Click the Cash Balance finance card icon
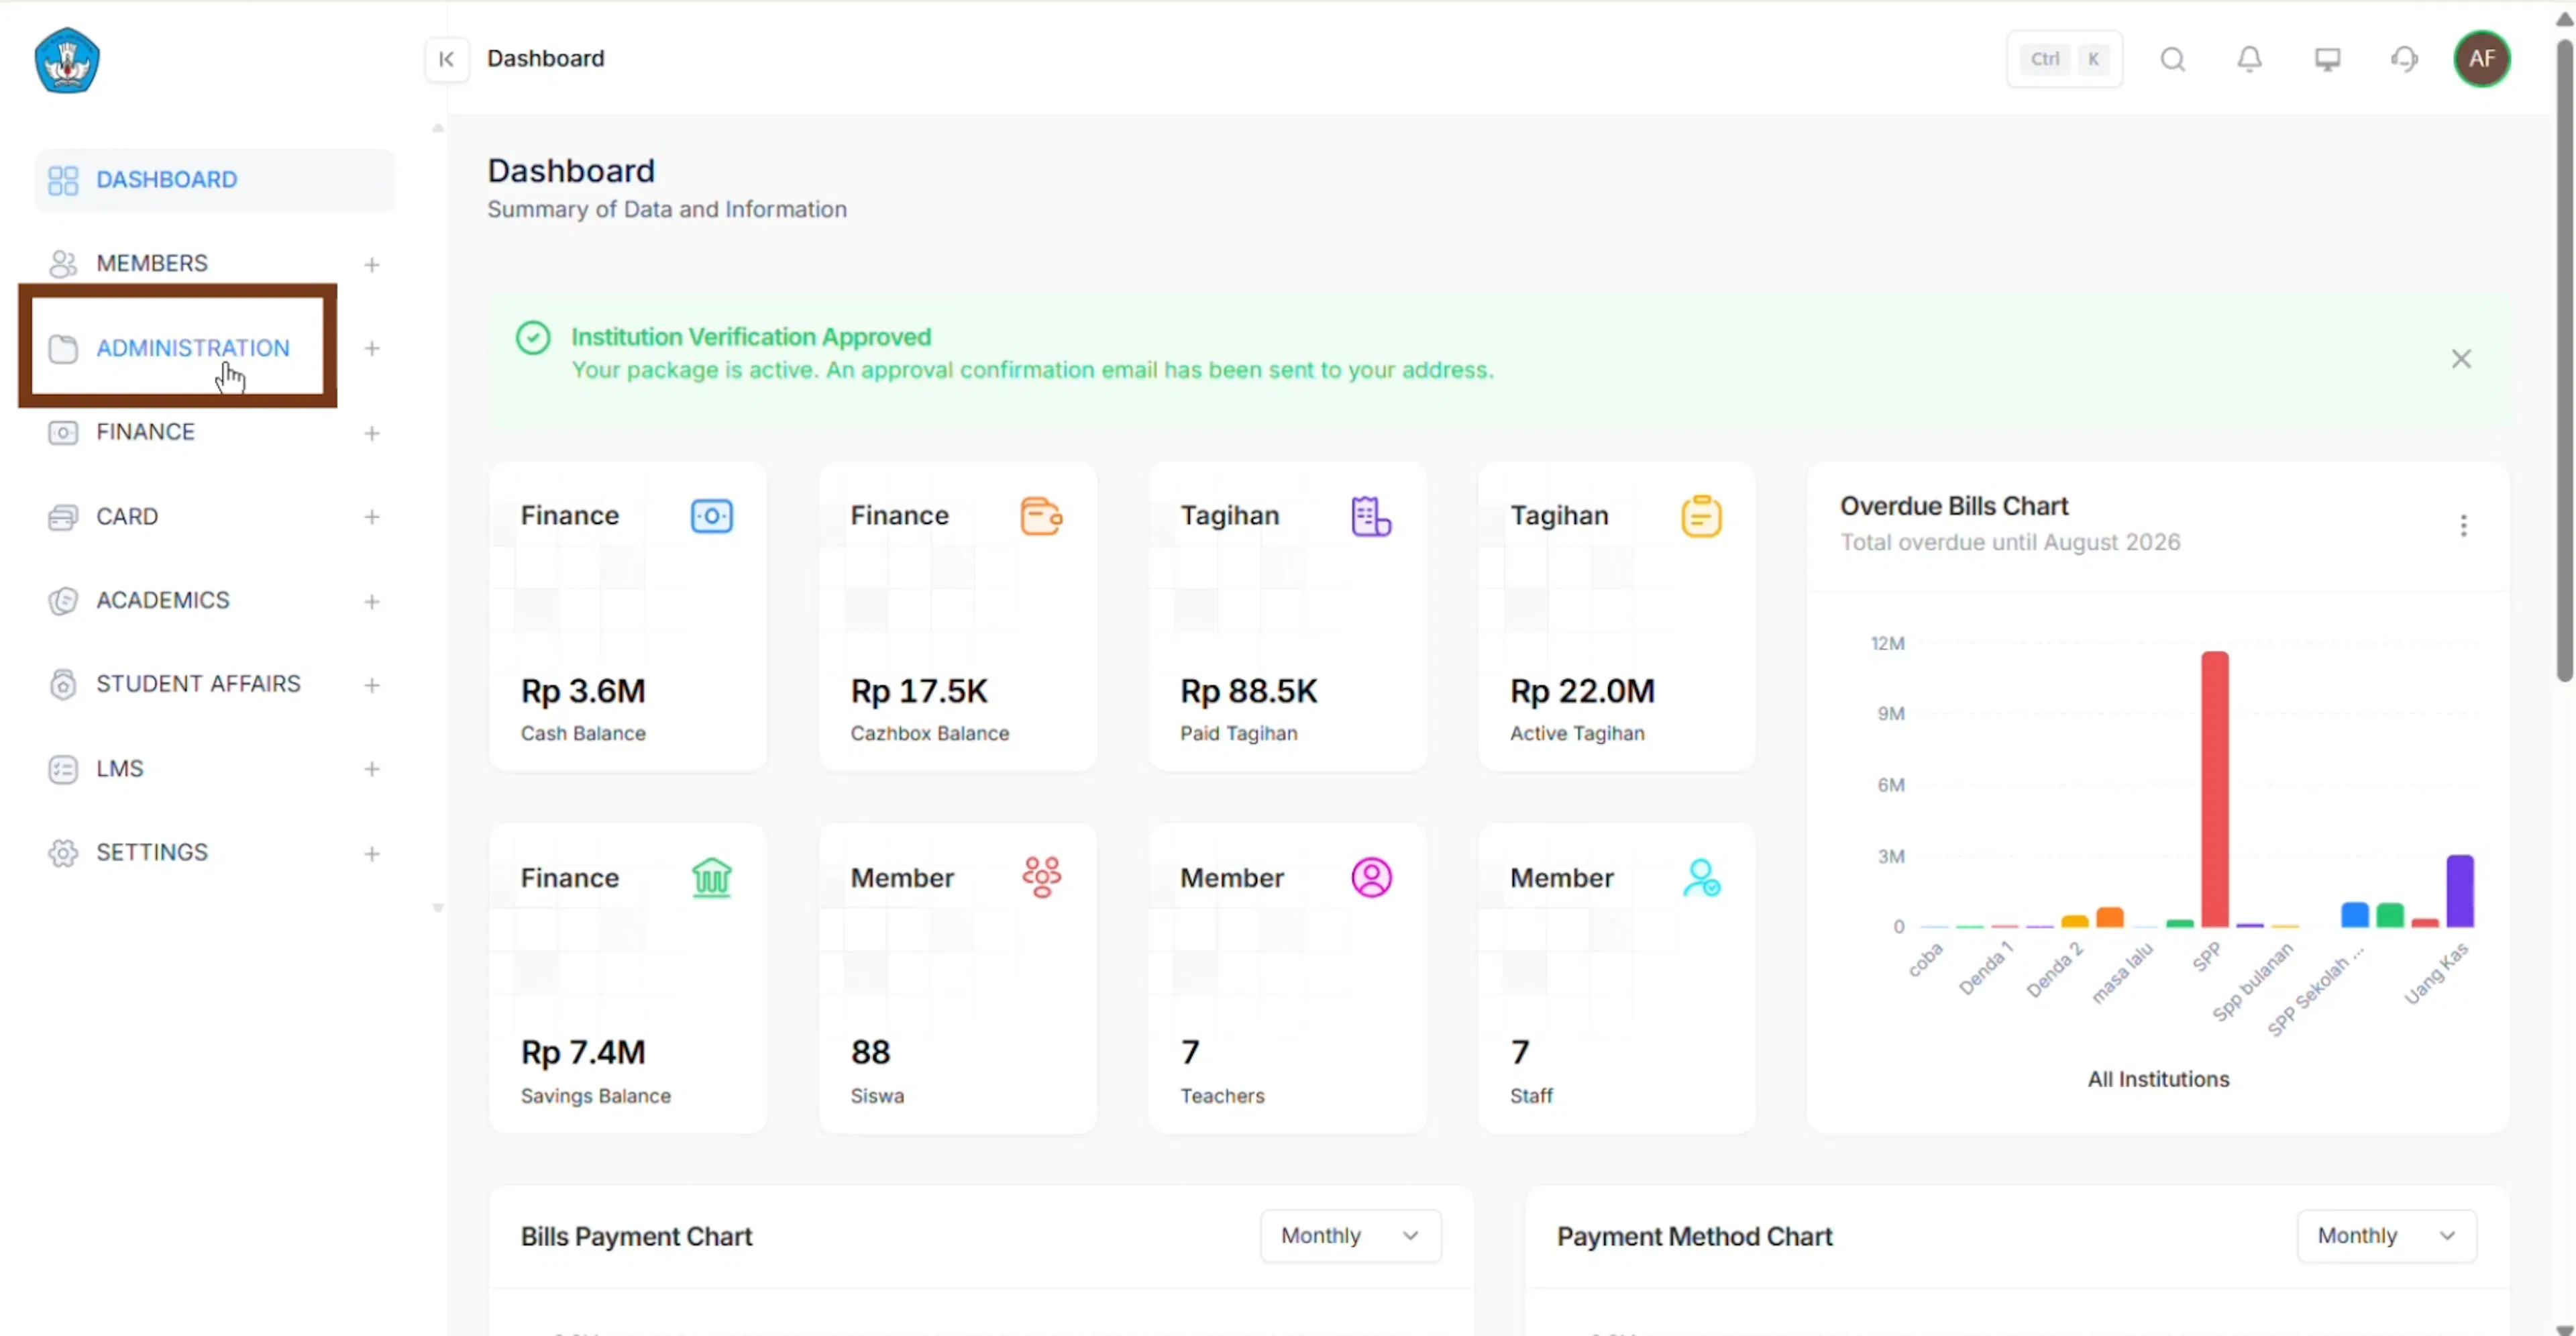The width and height of the screenshot is (2576, 1336). tap(711, 516)
